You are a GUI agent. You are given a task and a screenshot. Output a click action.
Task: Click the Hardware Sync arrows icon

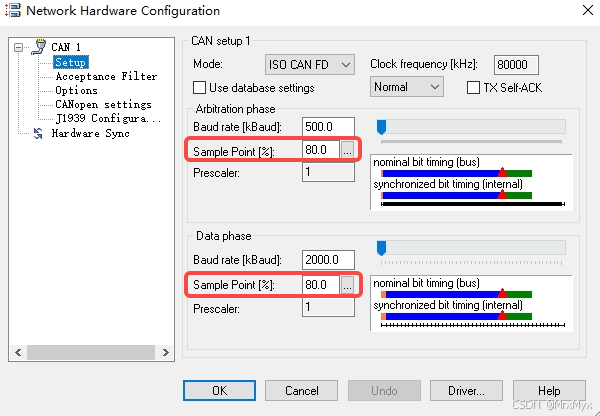tap(38, 133)
